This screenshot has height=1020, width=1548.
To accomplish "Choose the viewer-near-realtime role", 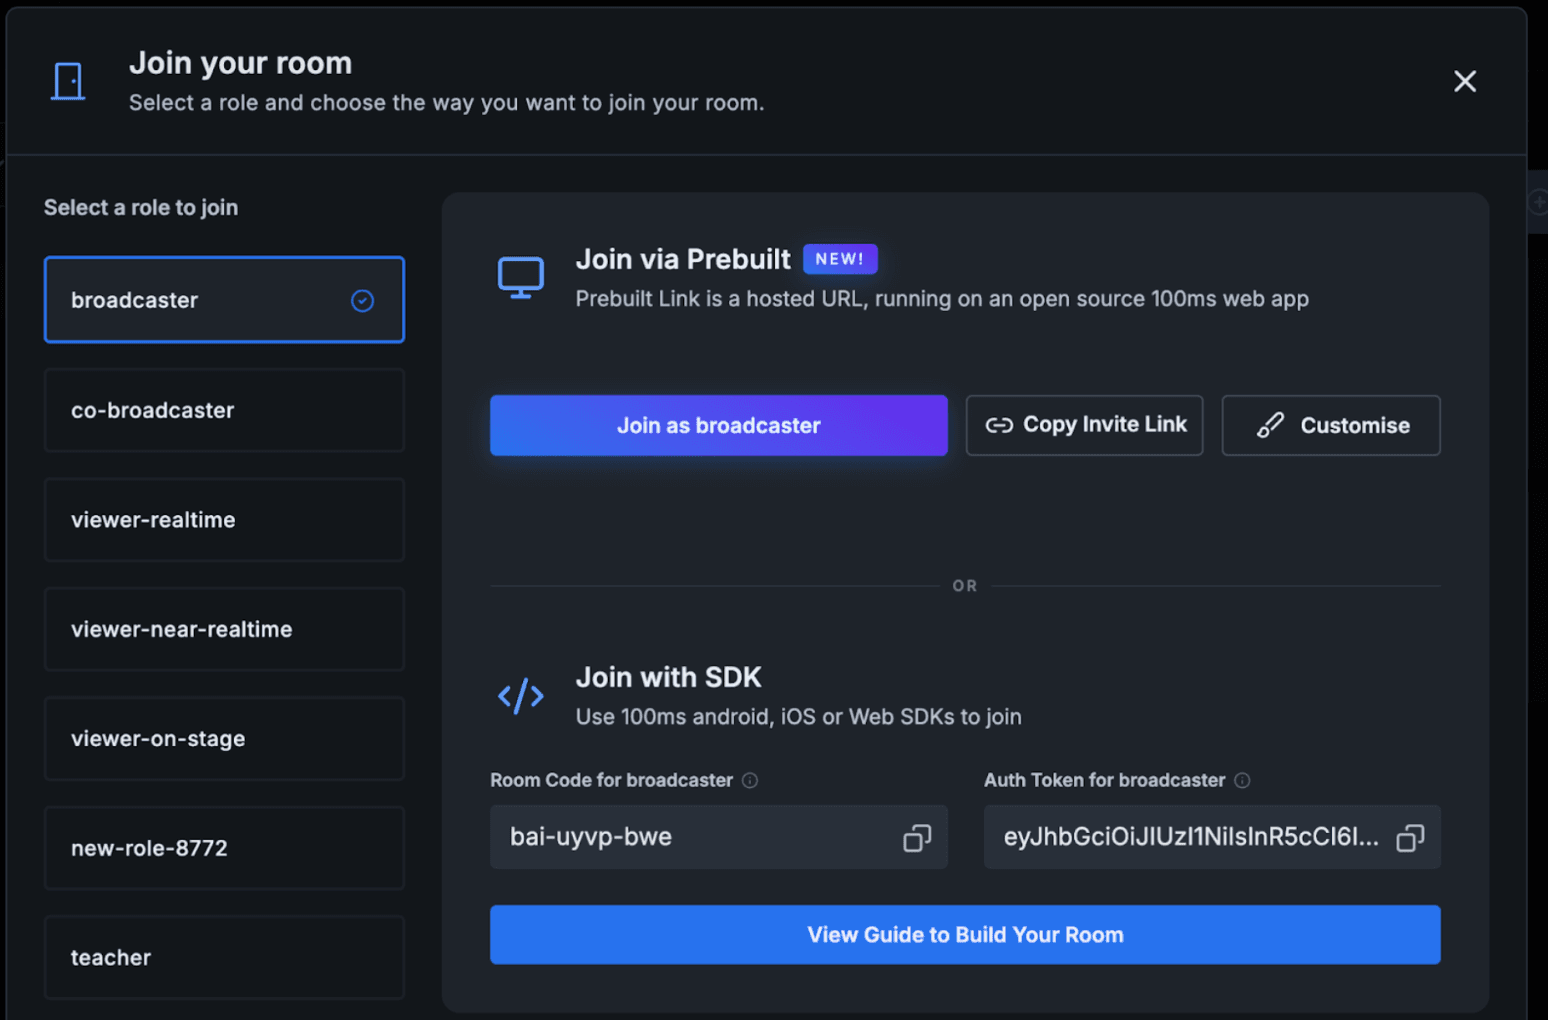I will pos(224,629).
